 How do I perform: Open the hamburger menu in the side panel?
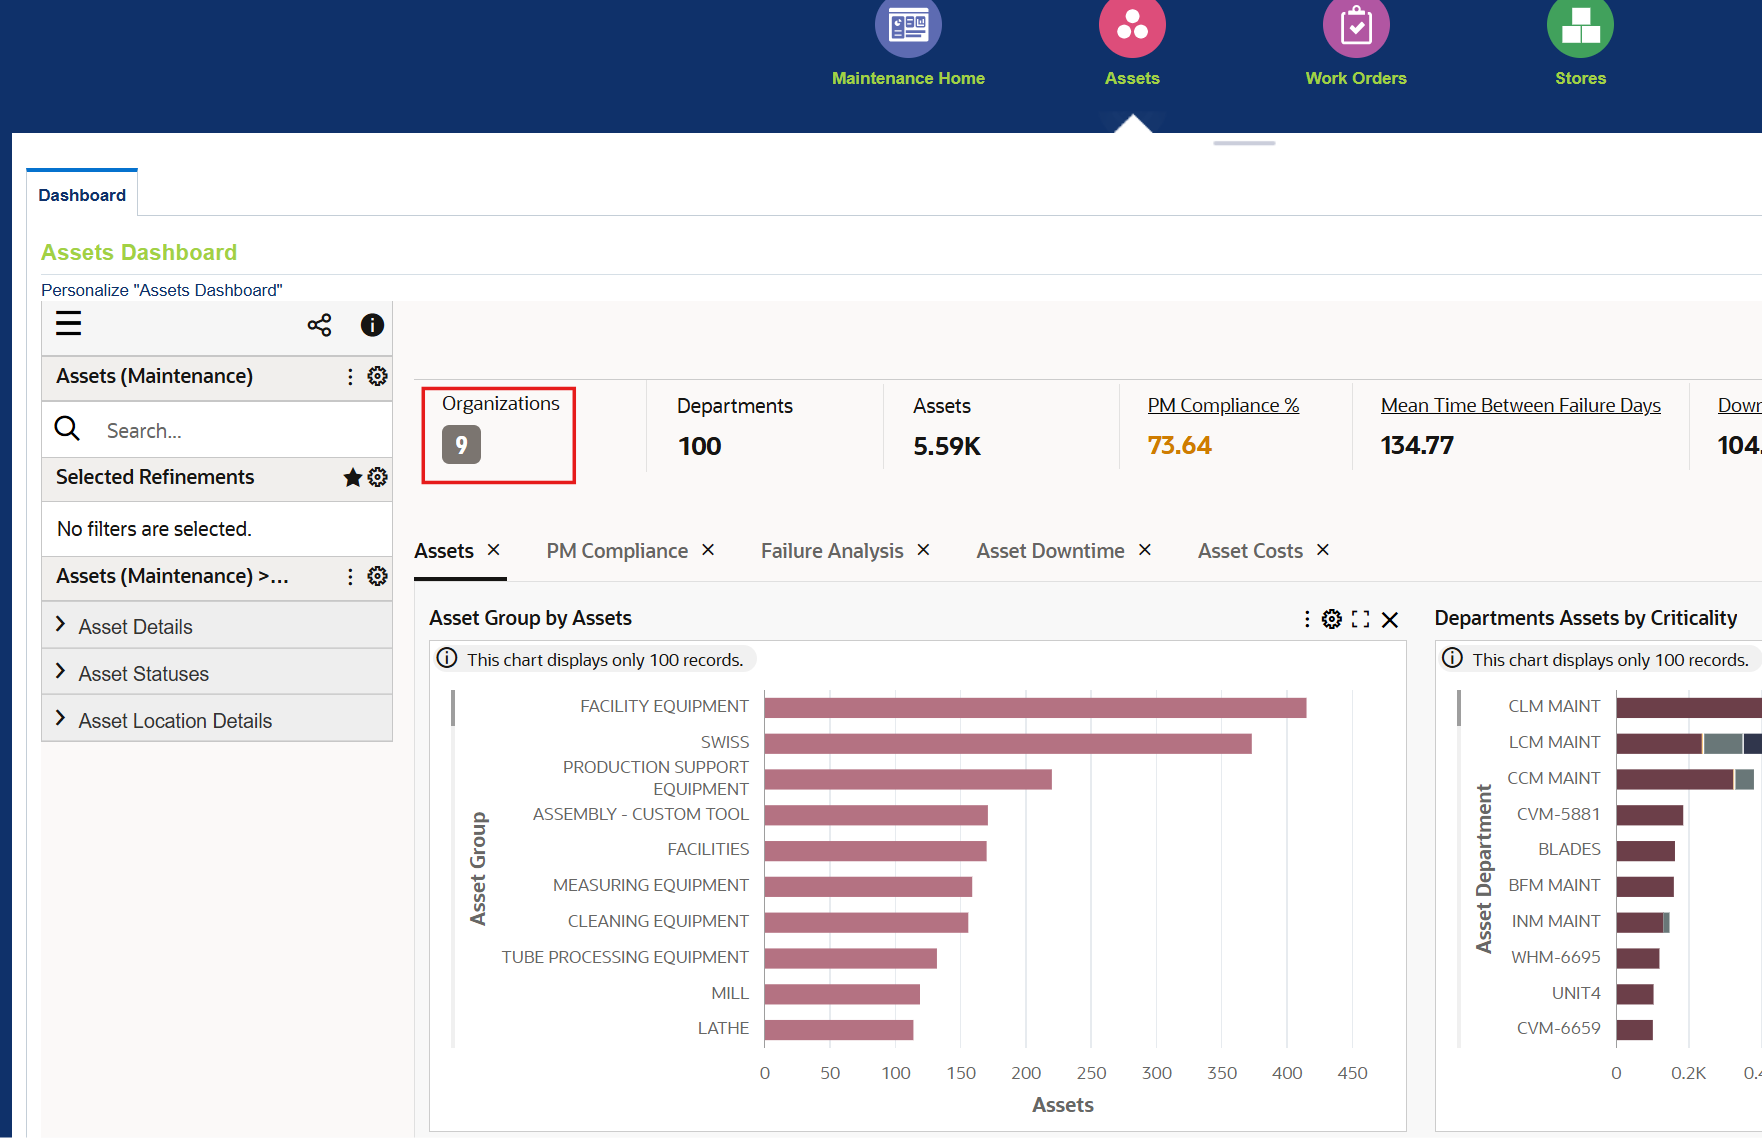[x=68, y=324]
